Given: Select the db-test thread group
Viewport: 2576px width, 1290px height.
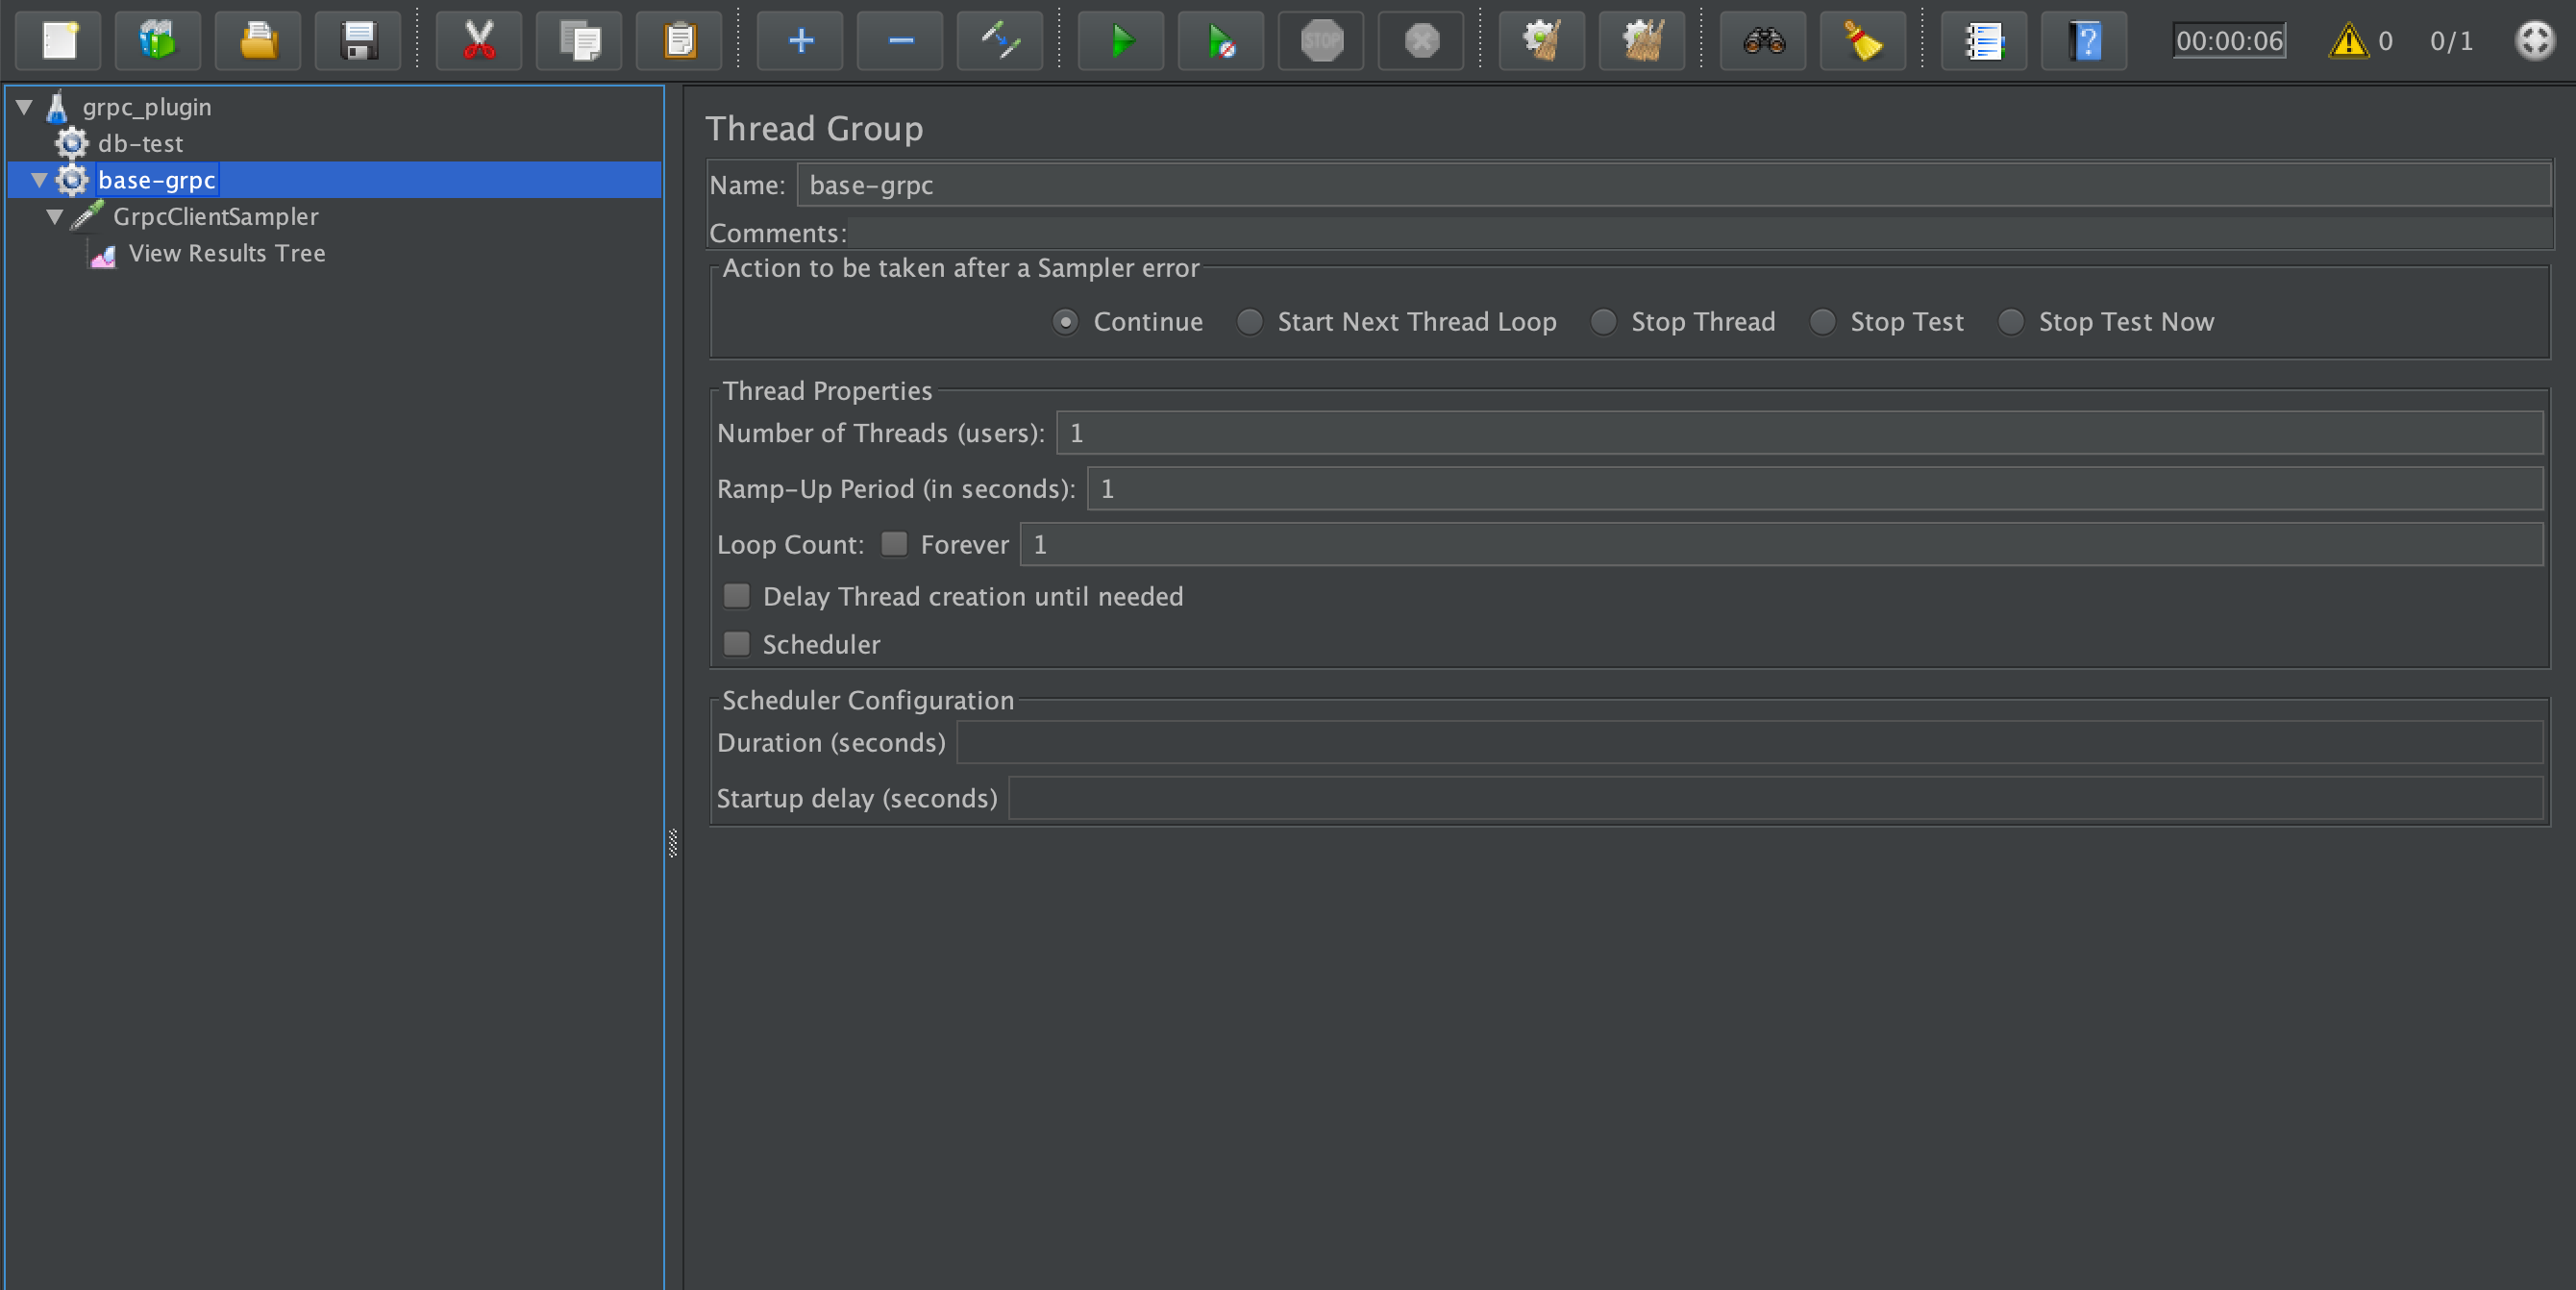Looking at the screenshot, I should click(140, 144).
